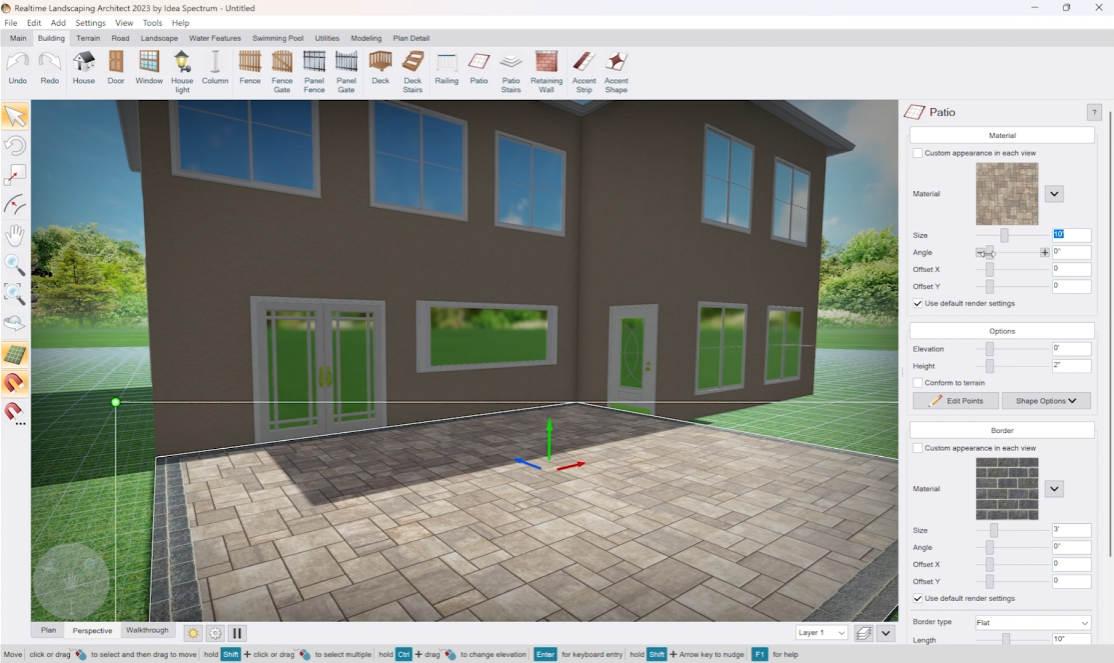
Task: Switch to the Swimming Pool tab
Action: [278, 38]
